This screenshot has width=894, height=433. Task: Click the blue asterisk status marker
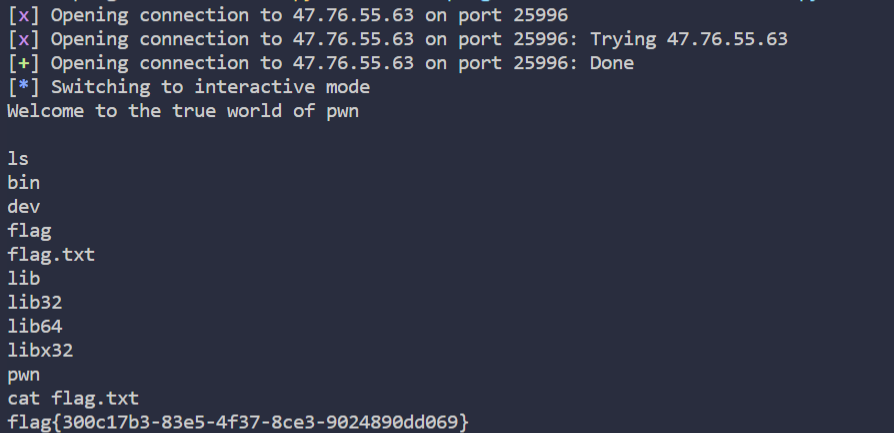coord(23,86)
